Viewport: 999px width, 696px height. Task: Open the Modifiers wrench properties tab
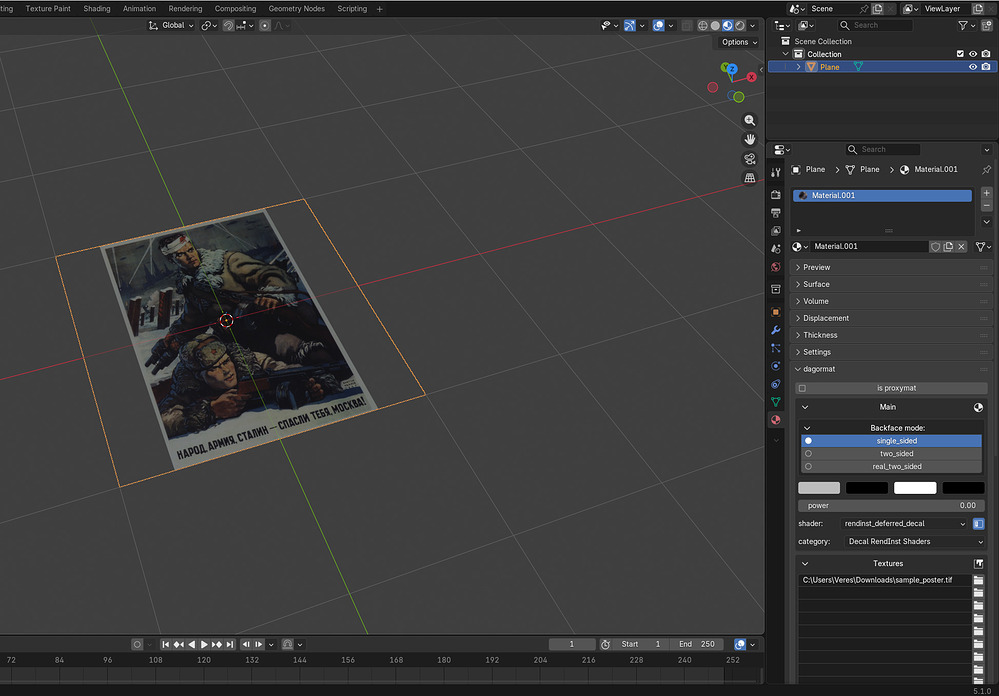coord(776,330)
